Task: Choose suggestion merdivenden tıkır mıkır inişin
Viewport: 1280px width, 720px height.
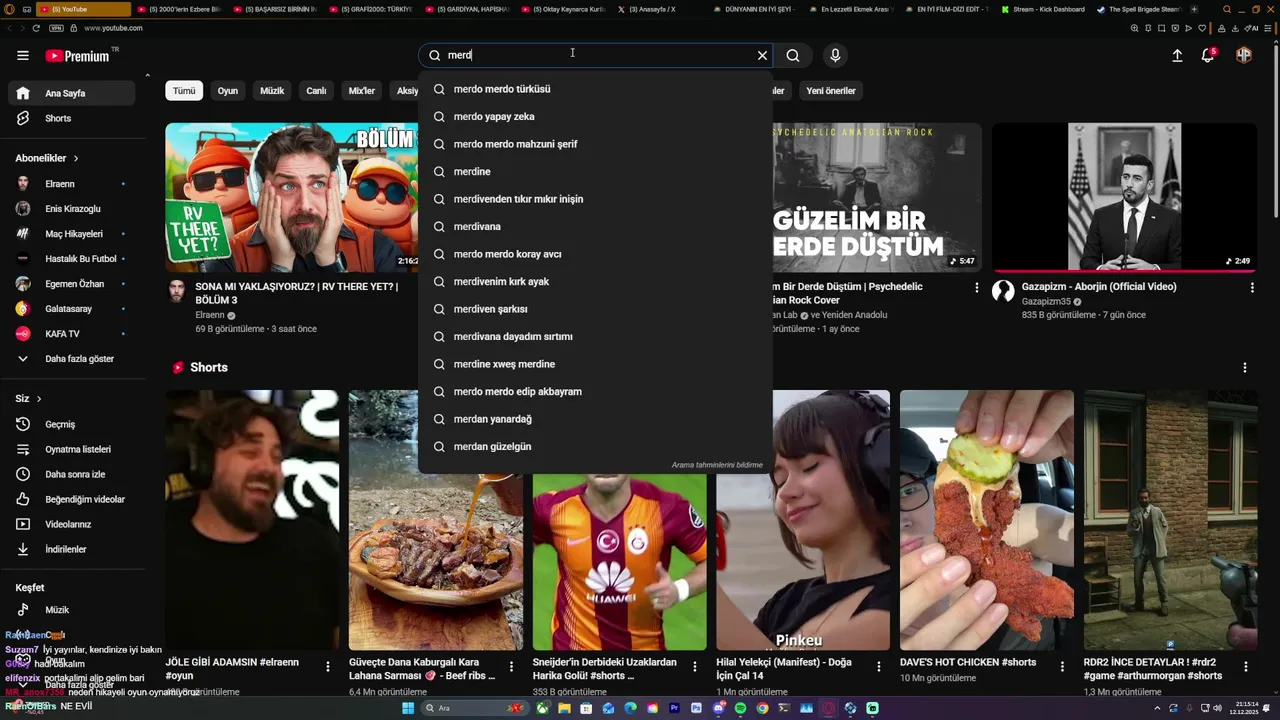Action: coord(595,199)
